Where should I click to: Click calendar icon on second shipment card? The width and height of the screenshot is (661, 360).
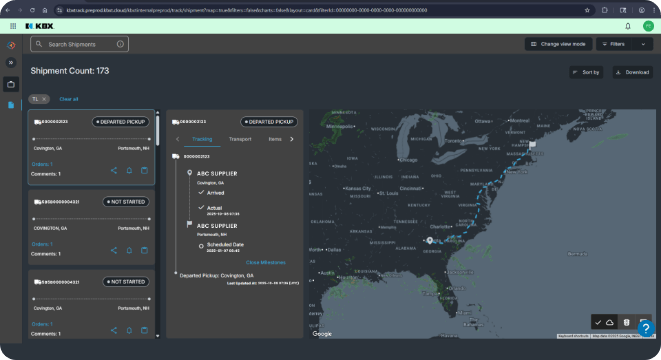(144, 250)
